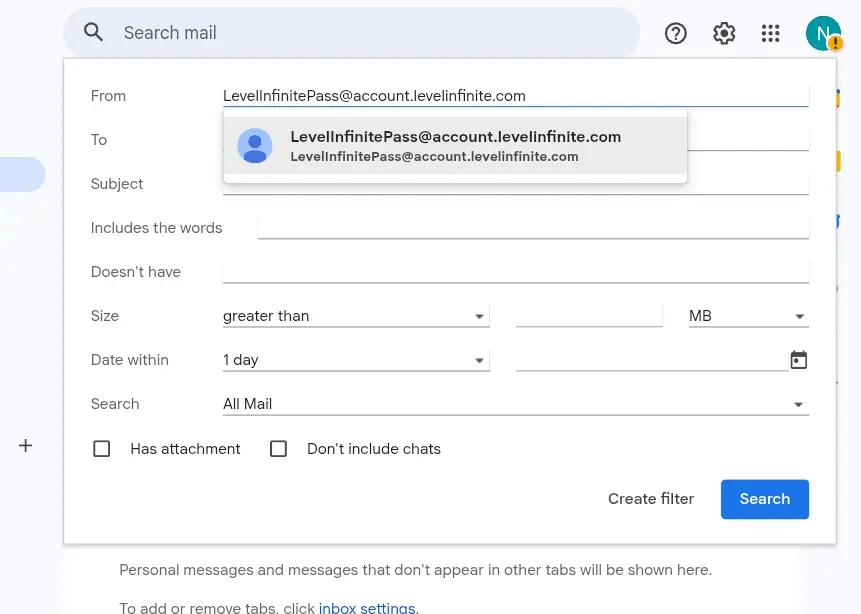The image size is (861, 614).
Task: Click the search magnifier icon
Action: click(93, 32)
